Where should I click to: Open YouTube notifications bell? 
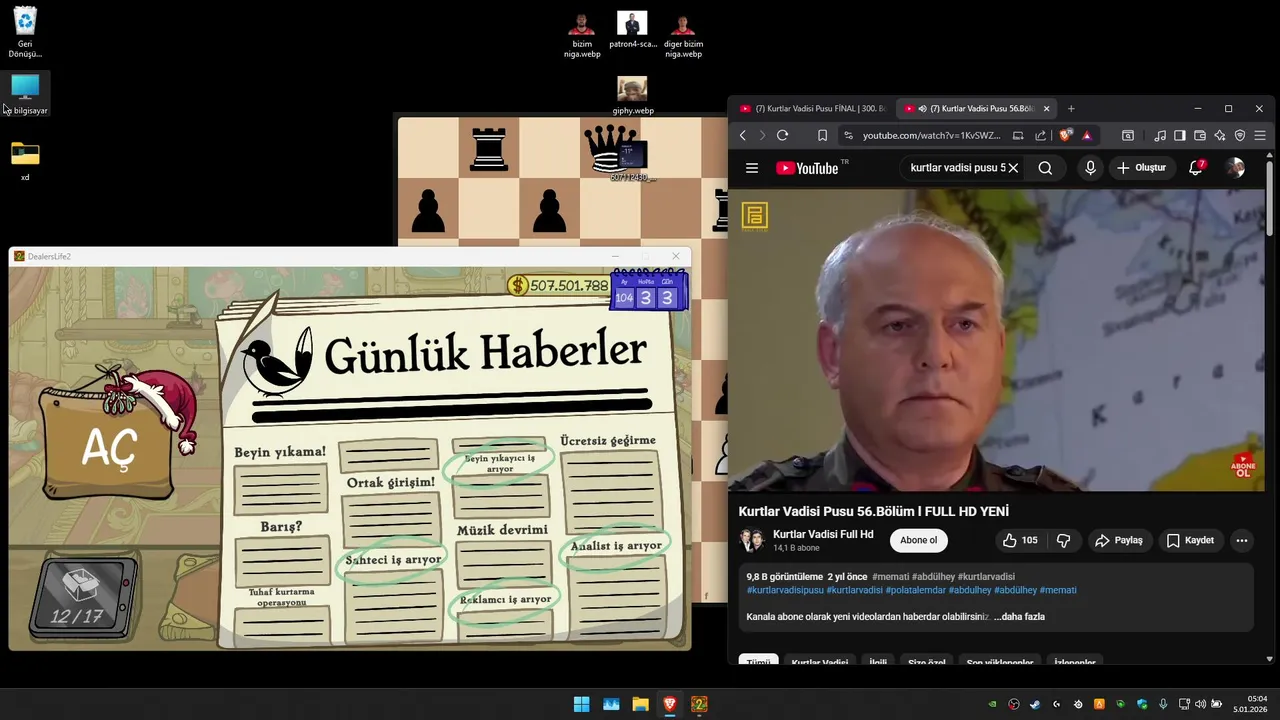pos(1196,168)
